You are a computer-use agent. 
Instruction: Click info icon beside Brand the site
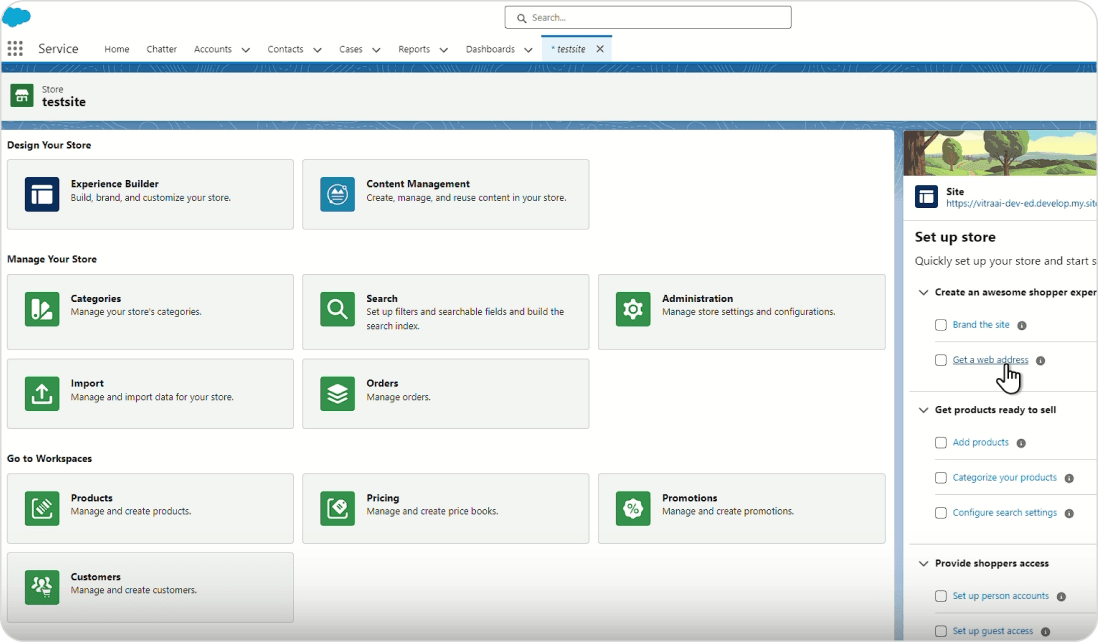click(1022, 326)
